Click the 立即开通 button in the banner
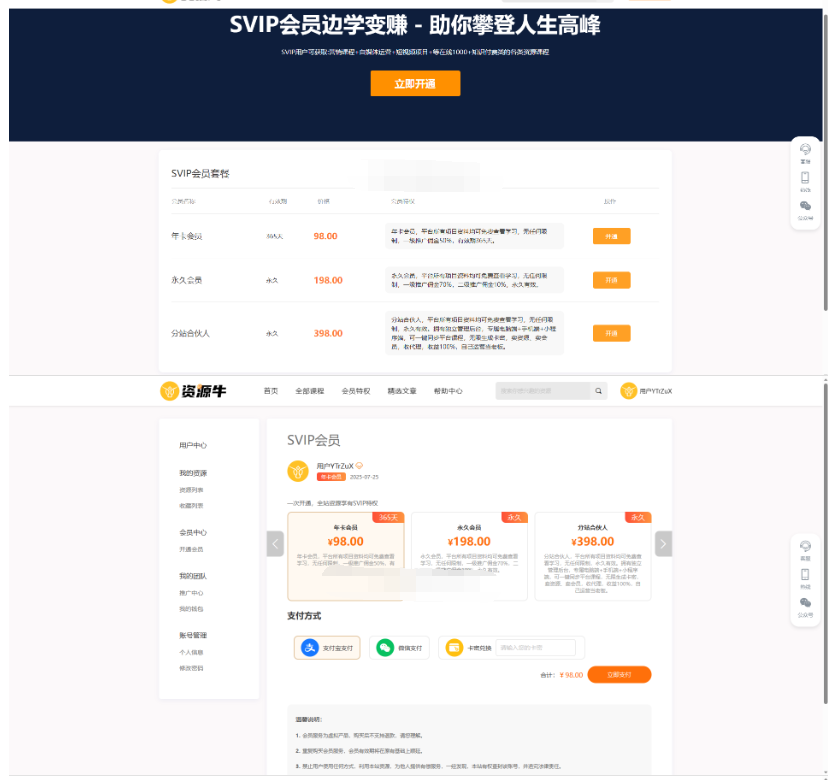The width and height of the screenshot is (828, 780). click(414, 84)
